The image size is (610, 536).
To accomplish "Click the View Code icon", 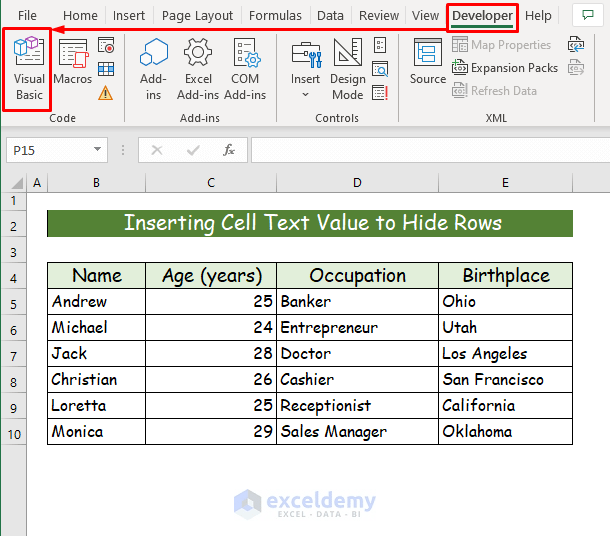I will pos(380,69).
